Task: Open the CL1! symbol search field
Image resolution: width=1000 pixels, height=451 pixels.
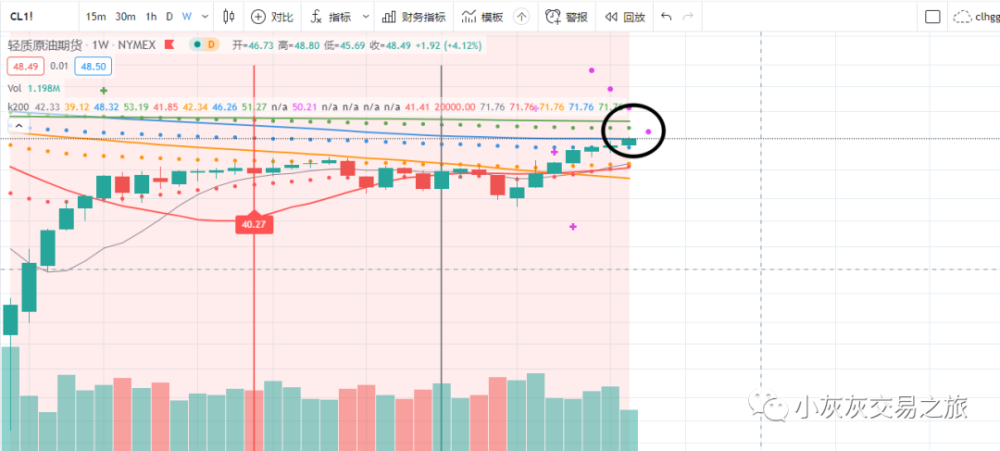Action: coord(22,17)
